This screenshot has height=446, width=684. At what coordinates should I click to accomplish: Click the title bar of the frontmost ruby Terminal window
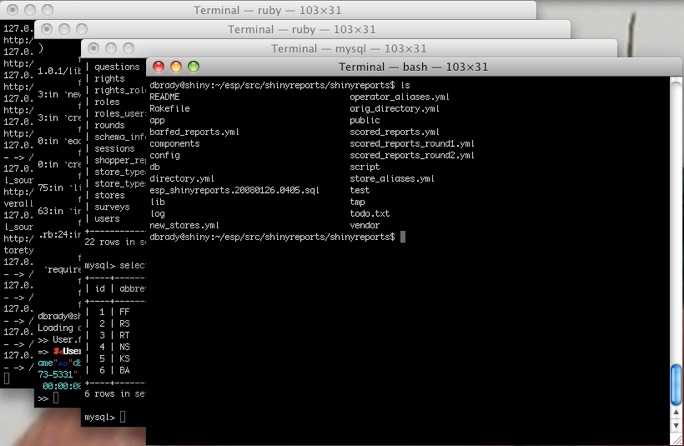[x=302, y=29]
